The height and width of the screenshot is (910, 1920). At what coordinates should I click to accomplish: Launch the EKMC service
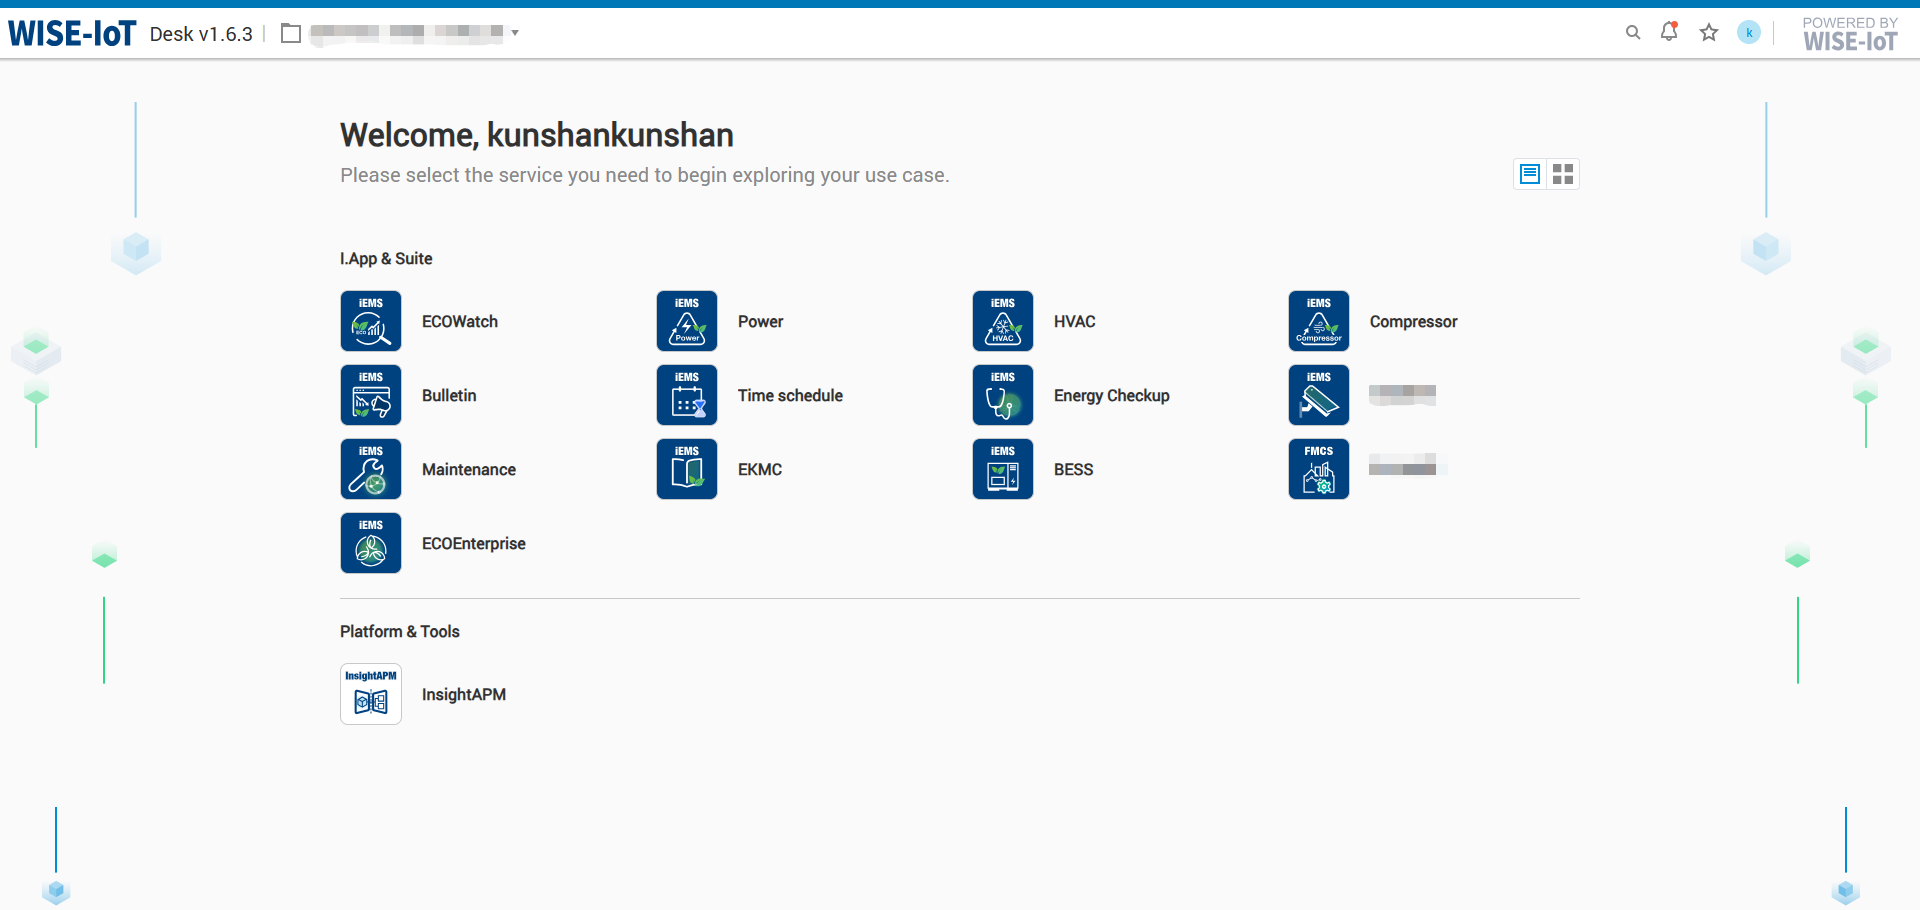coord(686,469)
